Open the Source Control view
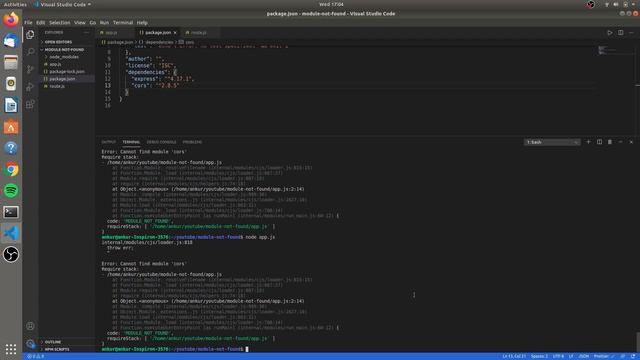 [30, 69]
